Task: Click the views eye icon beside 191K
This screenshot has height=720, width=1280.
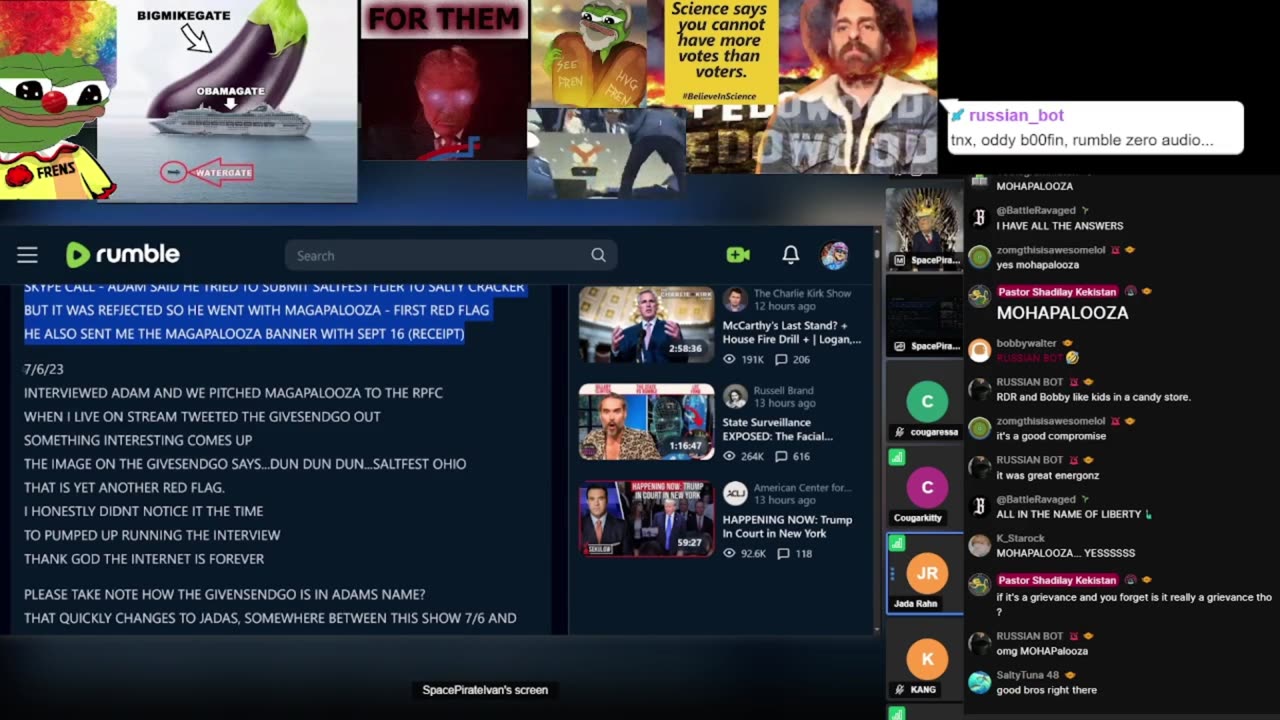Action: 729,359
